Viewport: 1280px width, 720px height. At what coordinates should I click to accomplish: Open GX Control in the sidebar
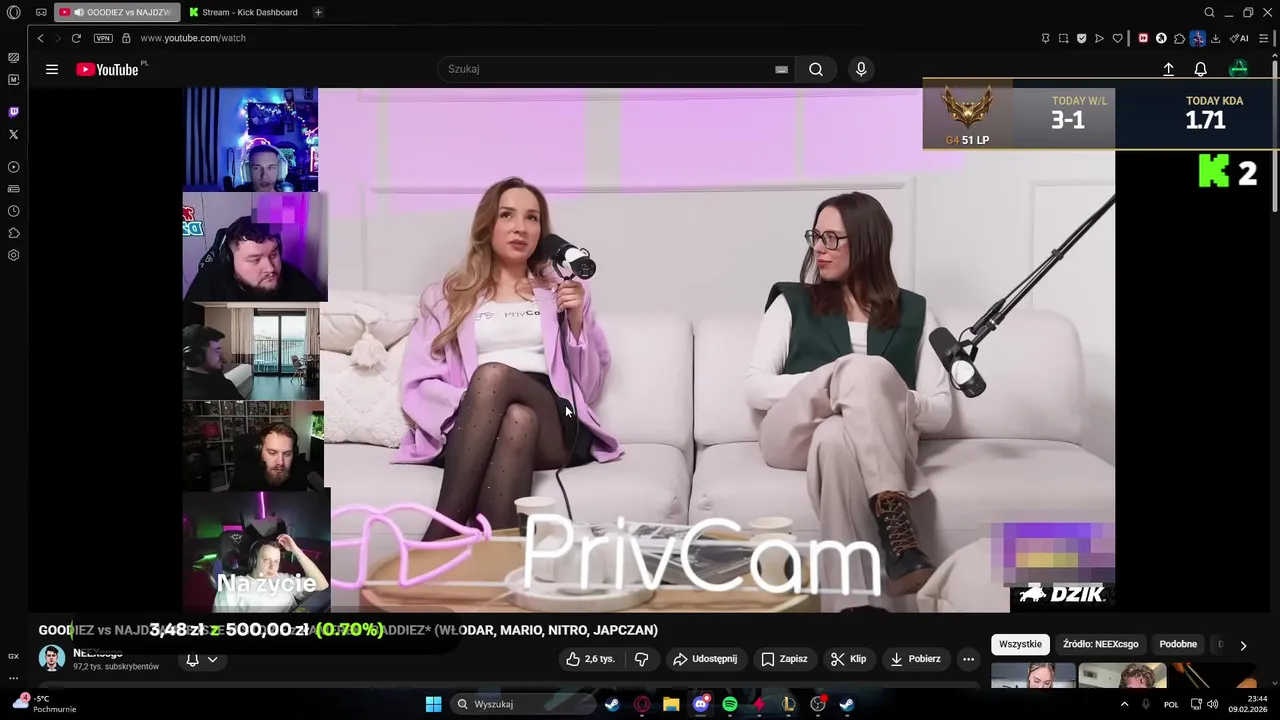pyautogui.click(x=14, y=57)
